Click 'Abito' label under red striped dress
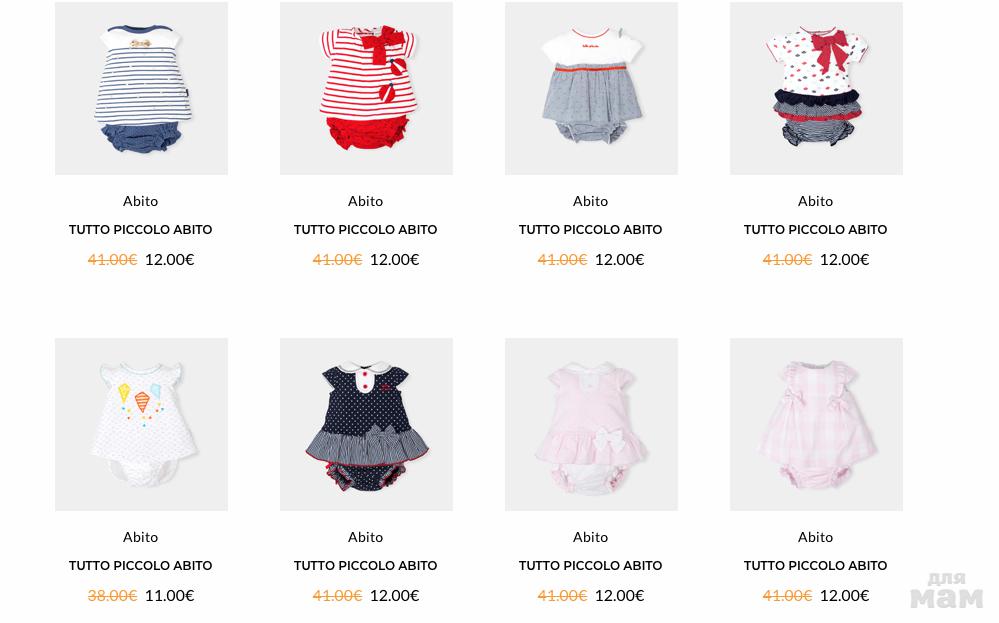This screenshot has height=623, width=999. (366, 201)
